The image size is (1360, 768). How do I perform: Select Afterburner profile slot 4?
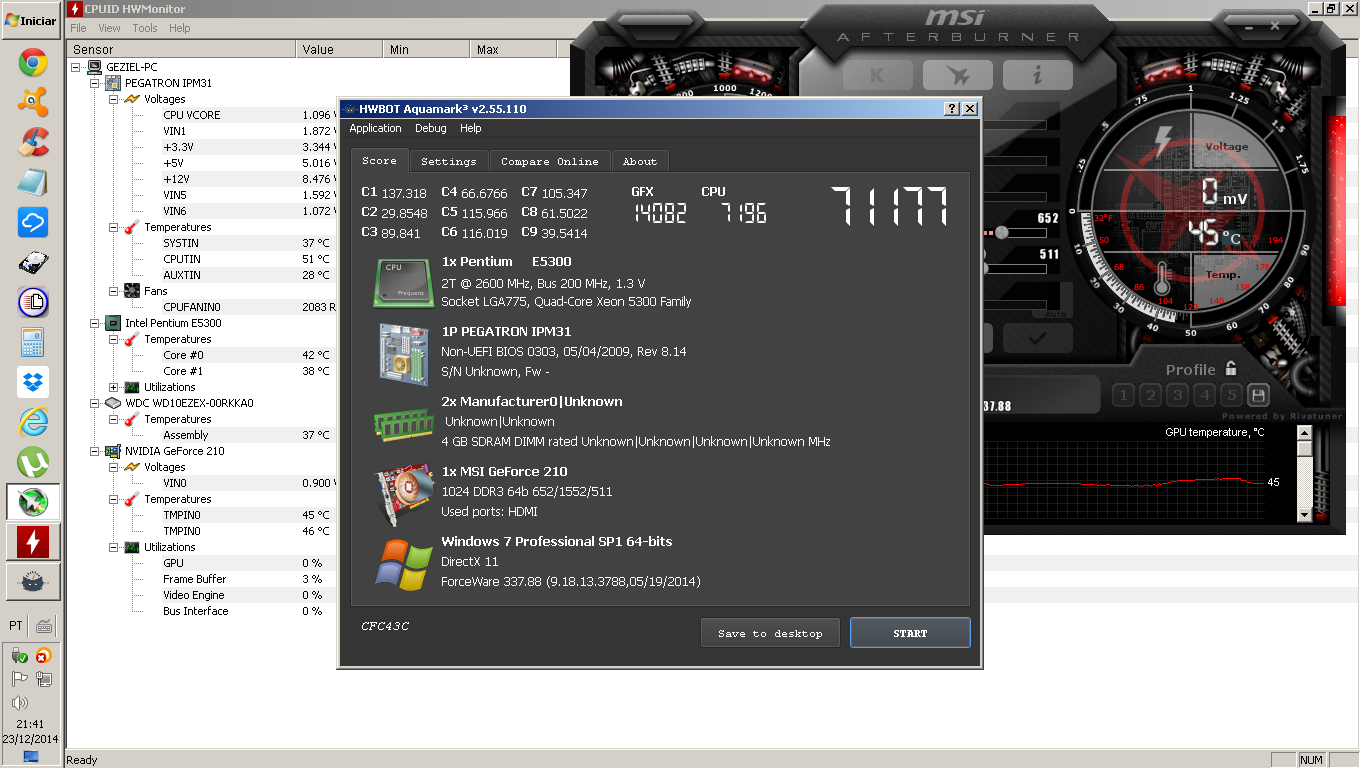point(1204,396)
